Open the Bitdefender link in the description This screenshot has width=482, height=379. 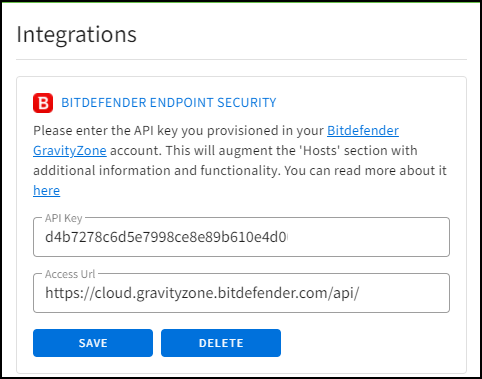tap(363, 131)
